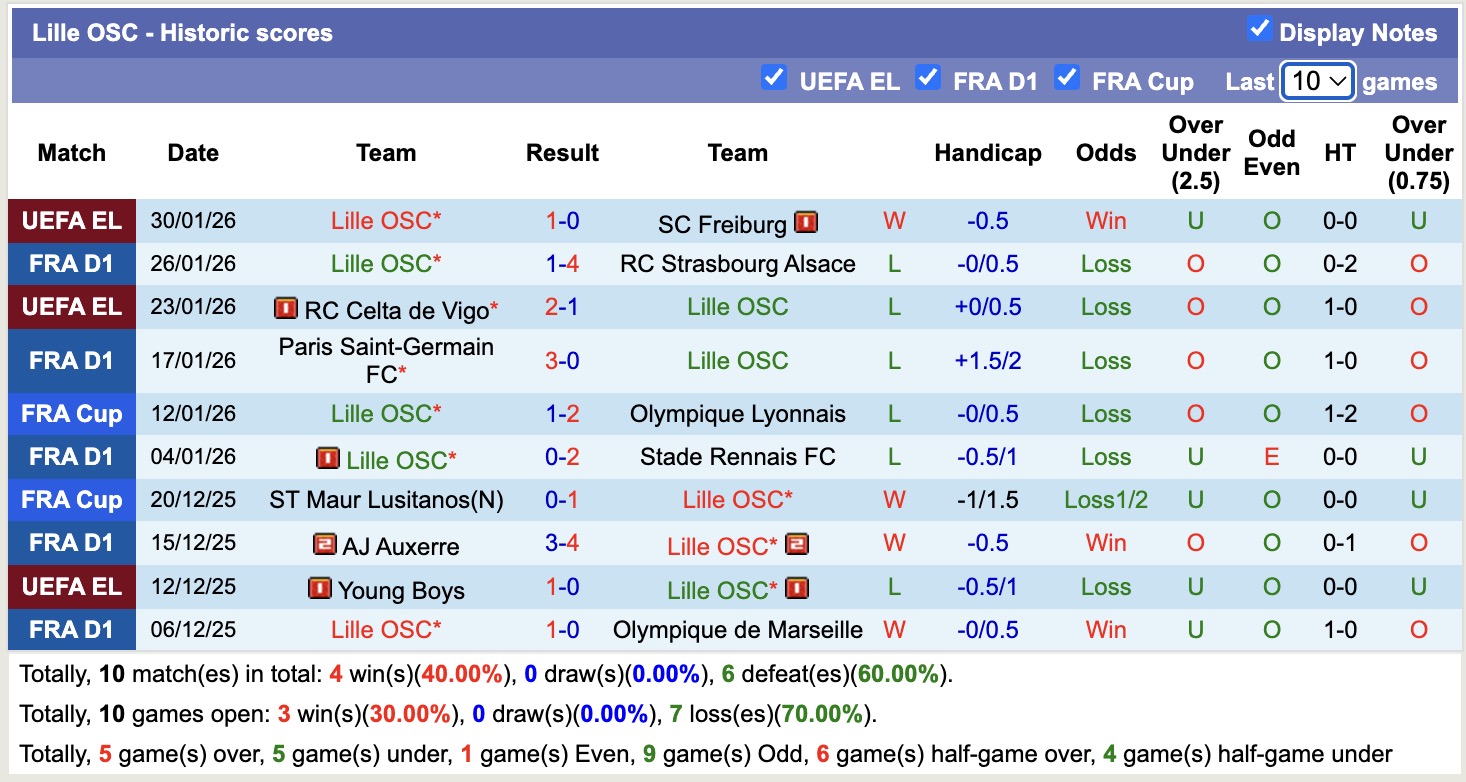
Task: Open the last games count dropdown
Action: click(1318, 82)
